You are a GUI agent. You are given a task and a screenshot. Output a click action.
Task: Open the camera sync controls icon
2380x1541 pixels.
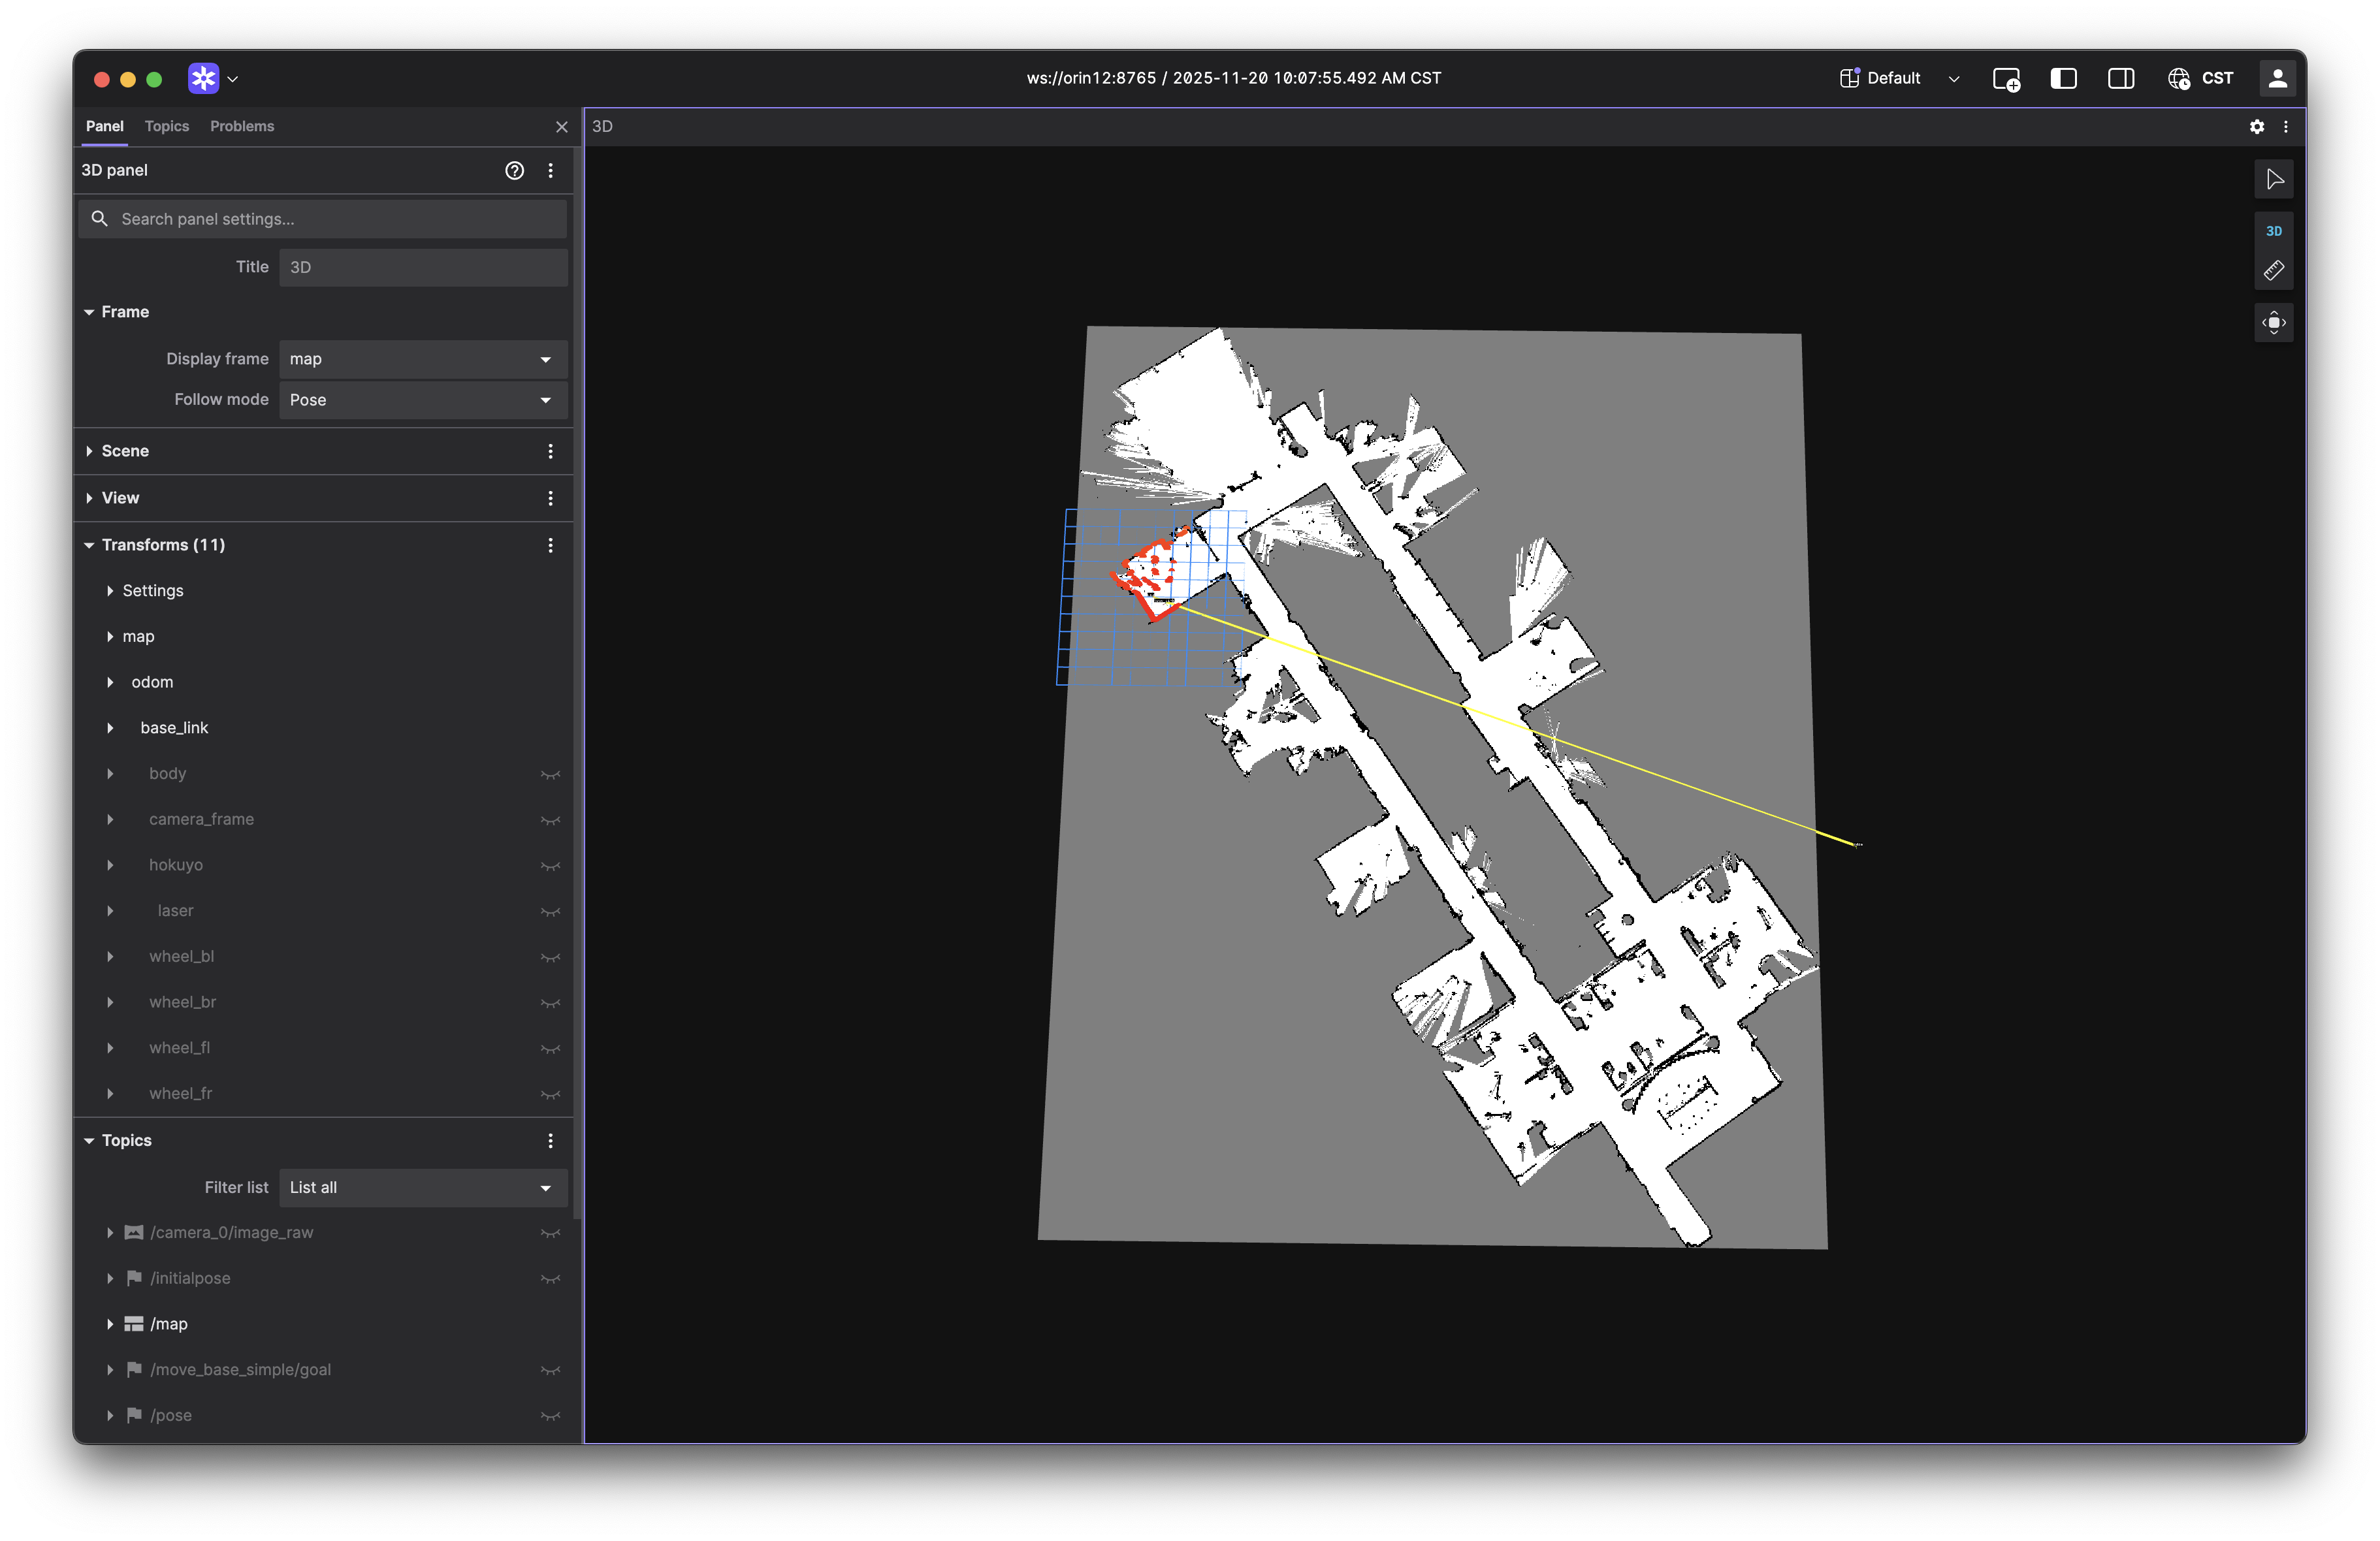point(2273,322)
